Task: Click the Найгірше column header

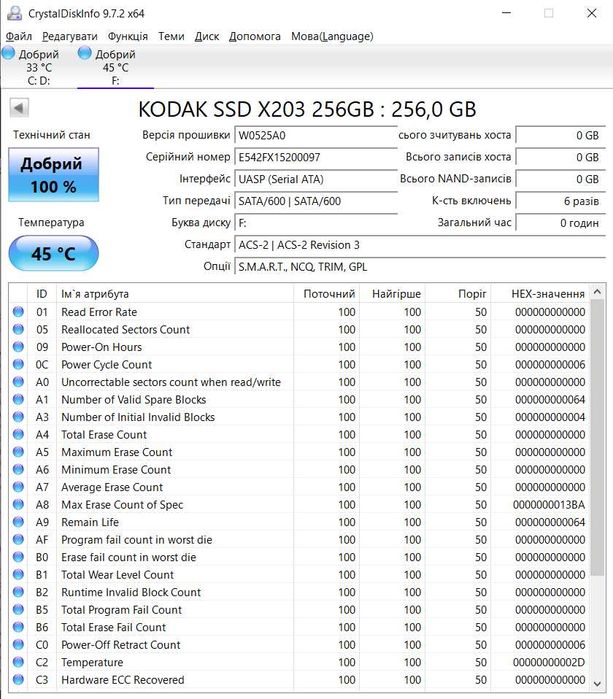Action: (392, 294)
